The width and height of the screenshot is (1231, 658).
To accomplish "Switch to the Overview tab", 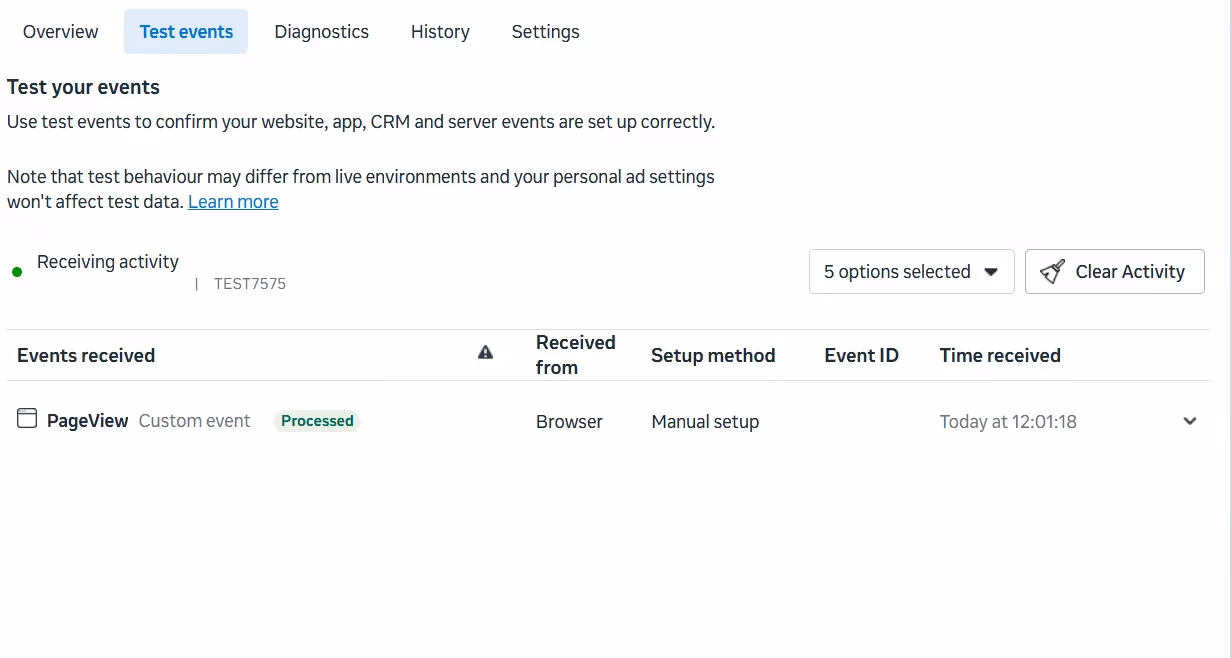I will (x=61, y=32).
